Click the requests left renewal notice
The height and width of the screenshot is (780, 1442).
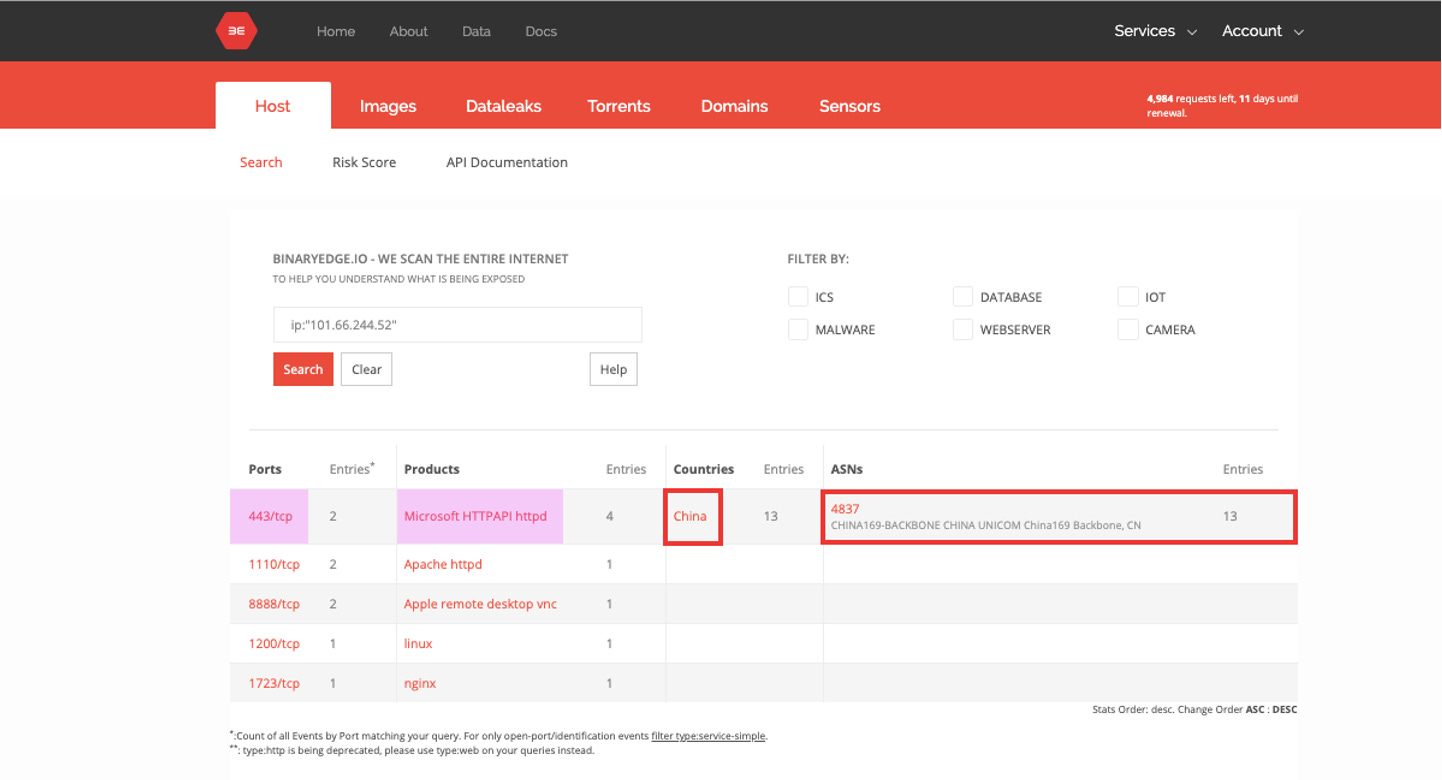point(1222,106)
